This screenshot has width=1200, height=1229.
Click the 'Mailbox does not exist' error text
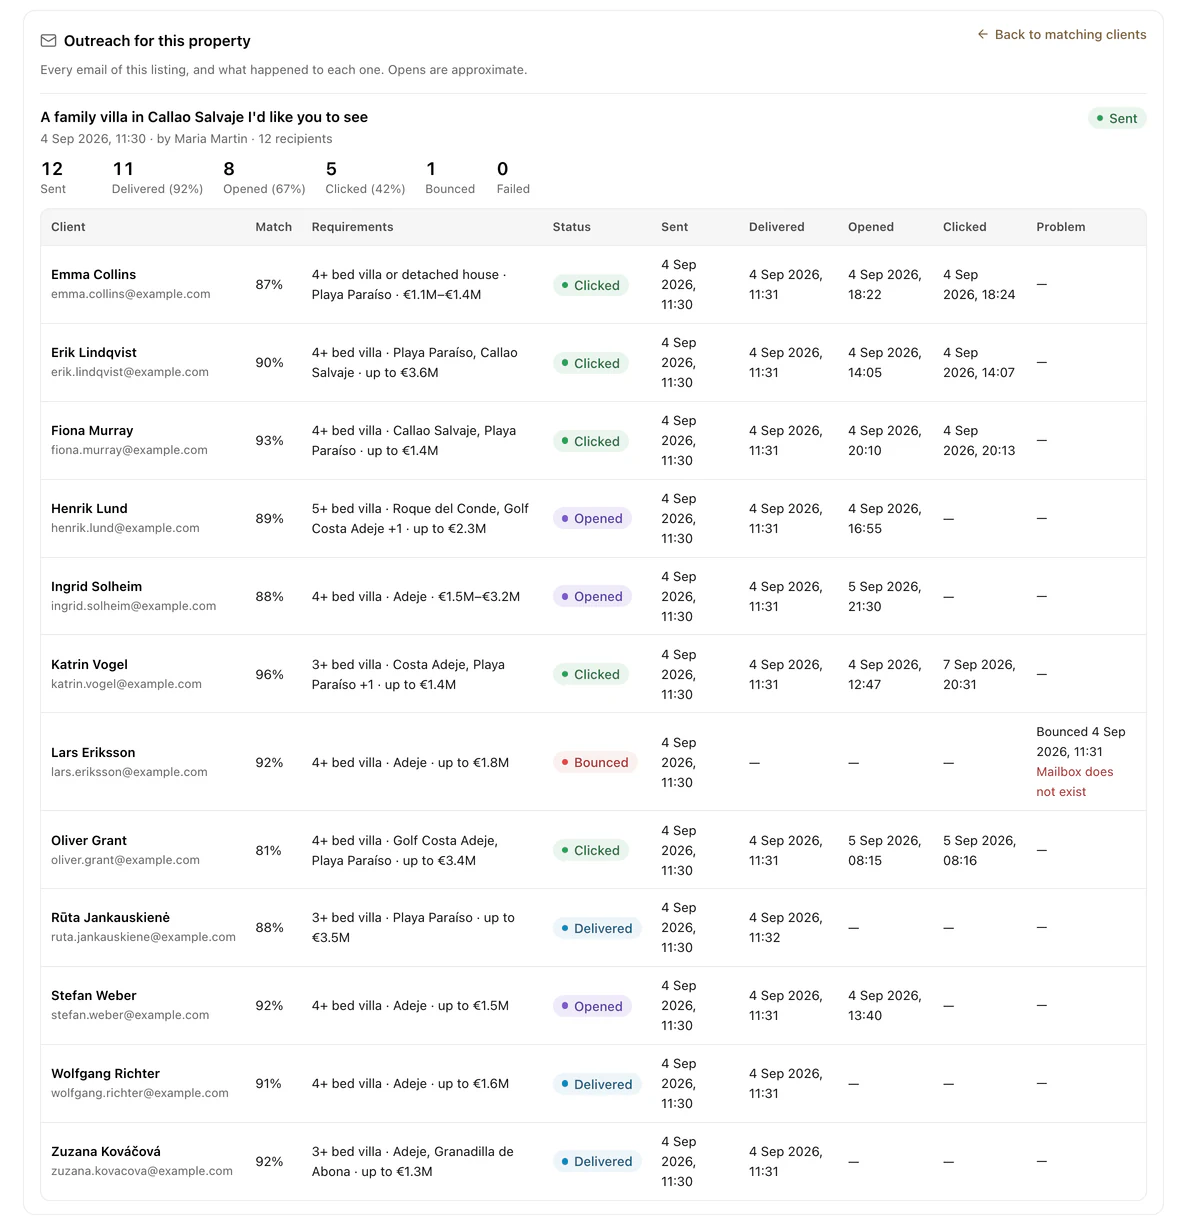1074,782
